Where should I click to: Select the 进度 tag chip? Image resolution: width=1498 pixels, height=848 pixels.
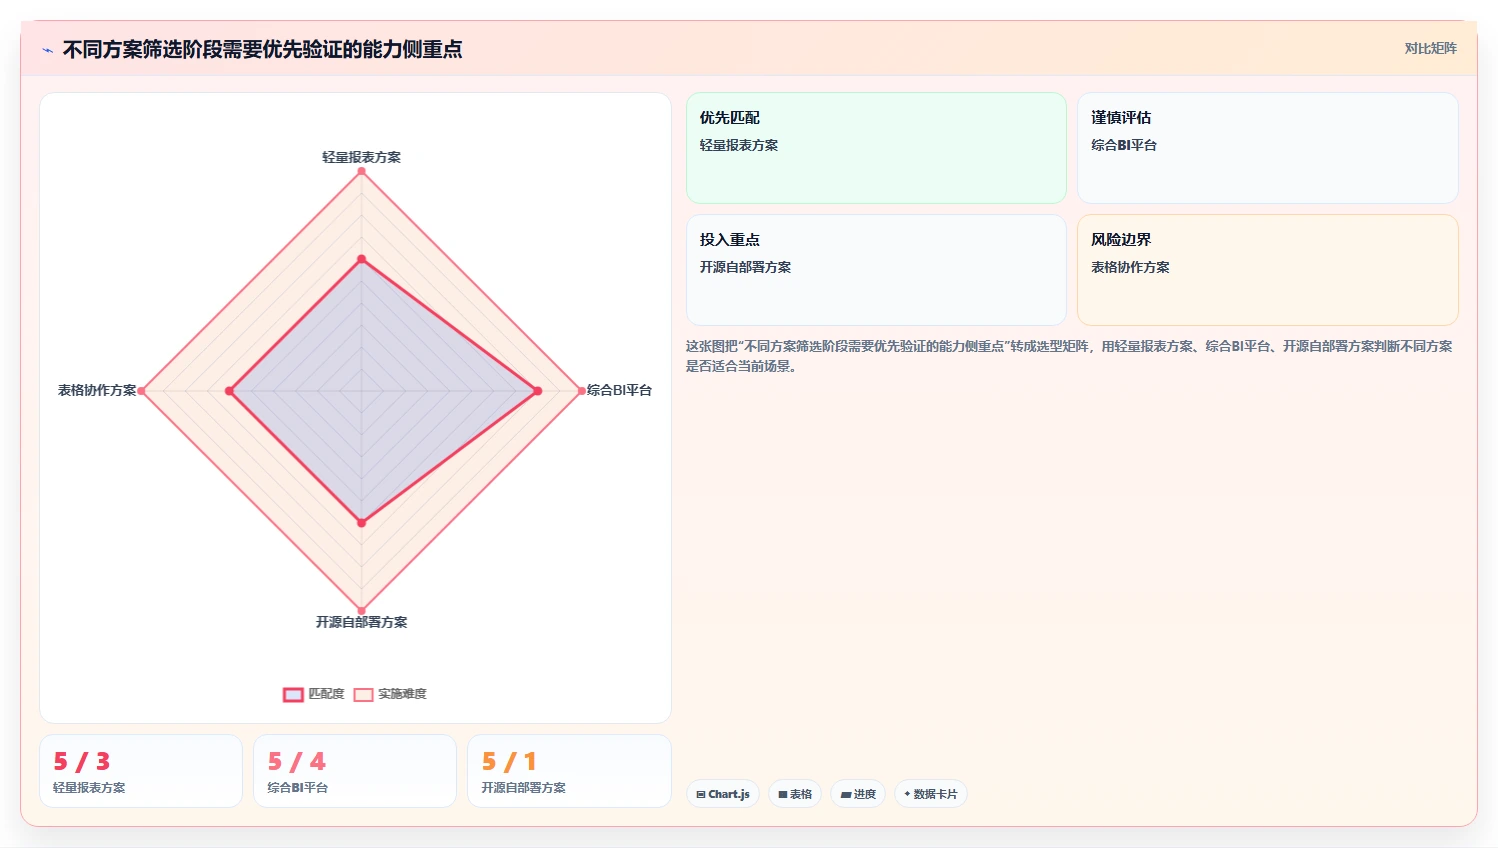tap(858, 794)
